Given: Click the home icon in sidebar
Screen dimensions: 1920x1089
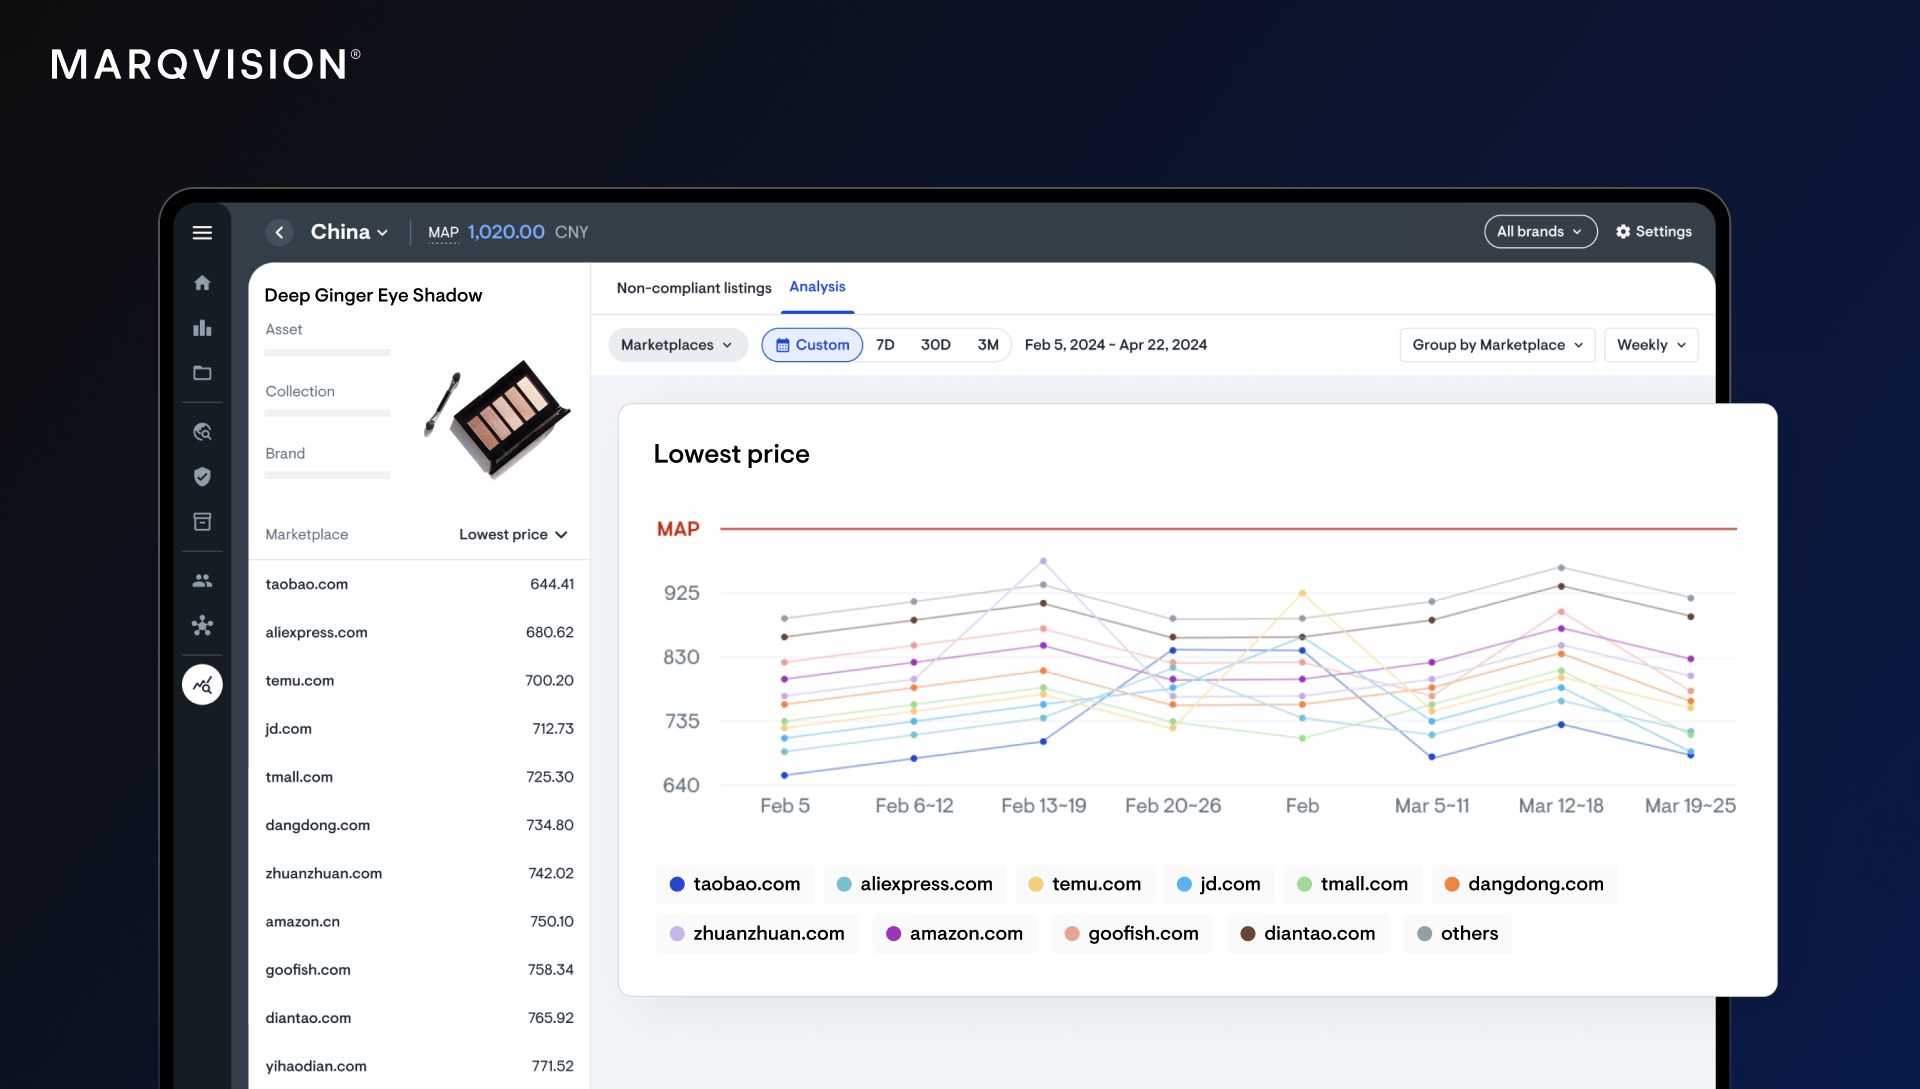Looking at the screenshot, I should 202,283.
